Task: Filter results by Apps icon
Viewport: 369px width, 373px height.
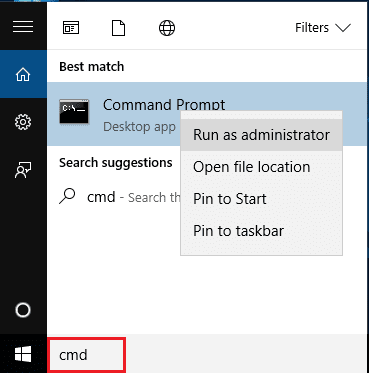Action: 71,28
